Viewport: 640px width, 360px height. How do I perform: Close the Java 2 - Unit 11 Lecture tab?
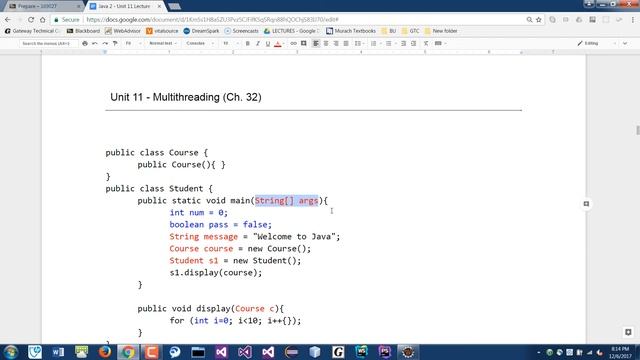(x=159, y=6)
